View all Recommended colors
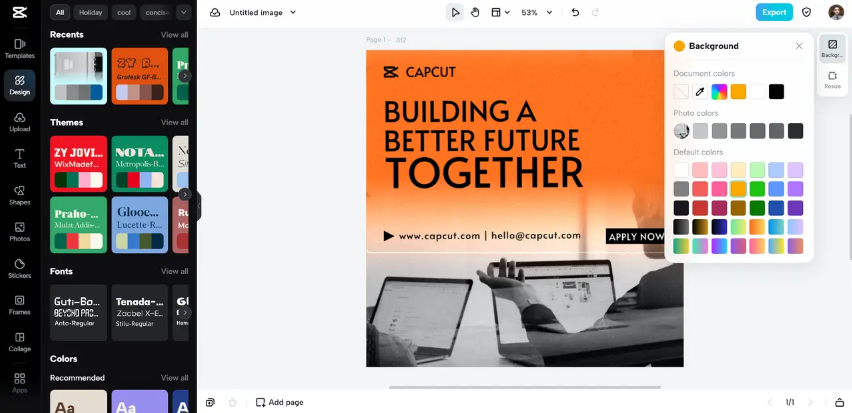 click(x=174, y=378)
